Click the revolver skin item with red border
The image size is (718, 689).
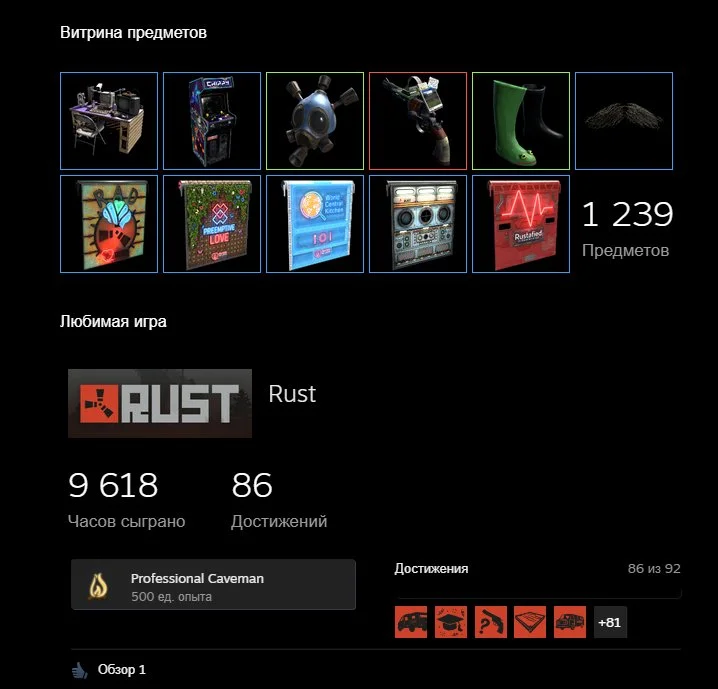coord(418,121)
